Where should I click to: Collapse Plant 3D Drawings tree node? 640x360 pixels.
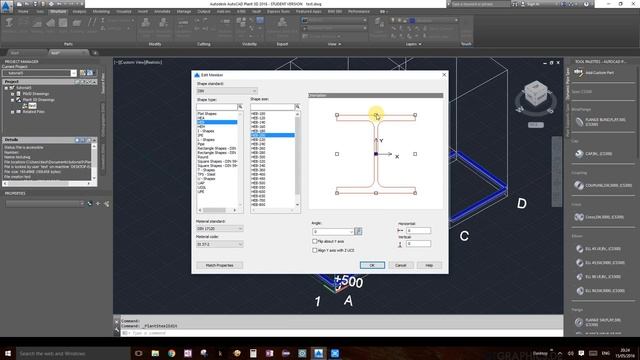[x=12, y=100]
